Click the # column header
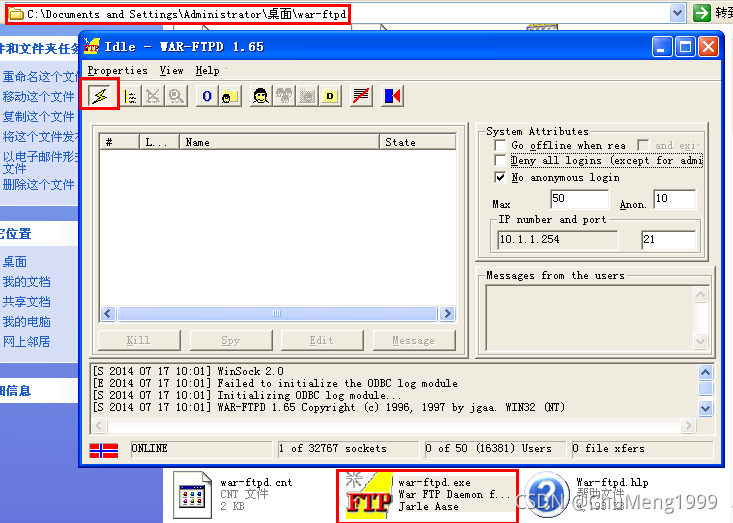Viewport: 733px width, 523px height. [x=120, y=142]
